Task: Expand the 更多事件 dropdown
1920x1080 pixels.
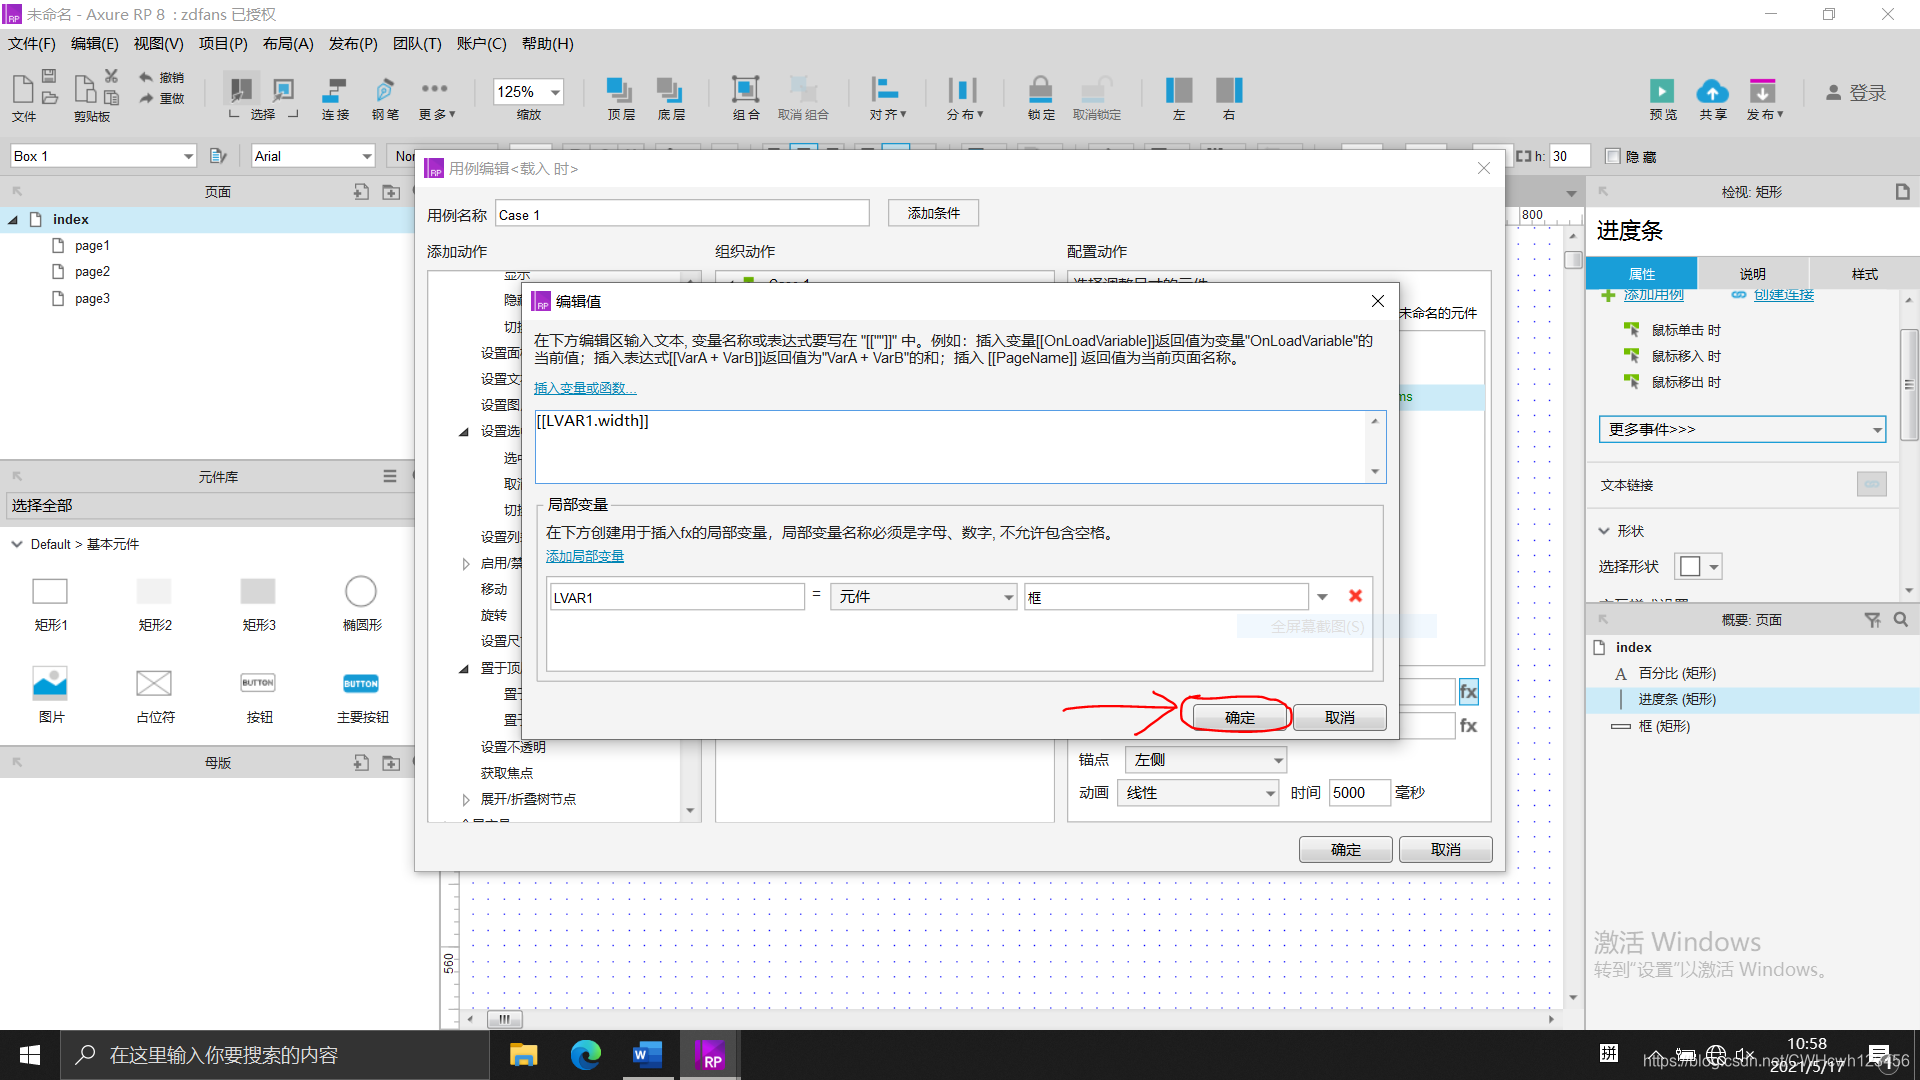Action: coord(1741,430)
